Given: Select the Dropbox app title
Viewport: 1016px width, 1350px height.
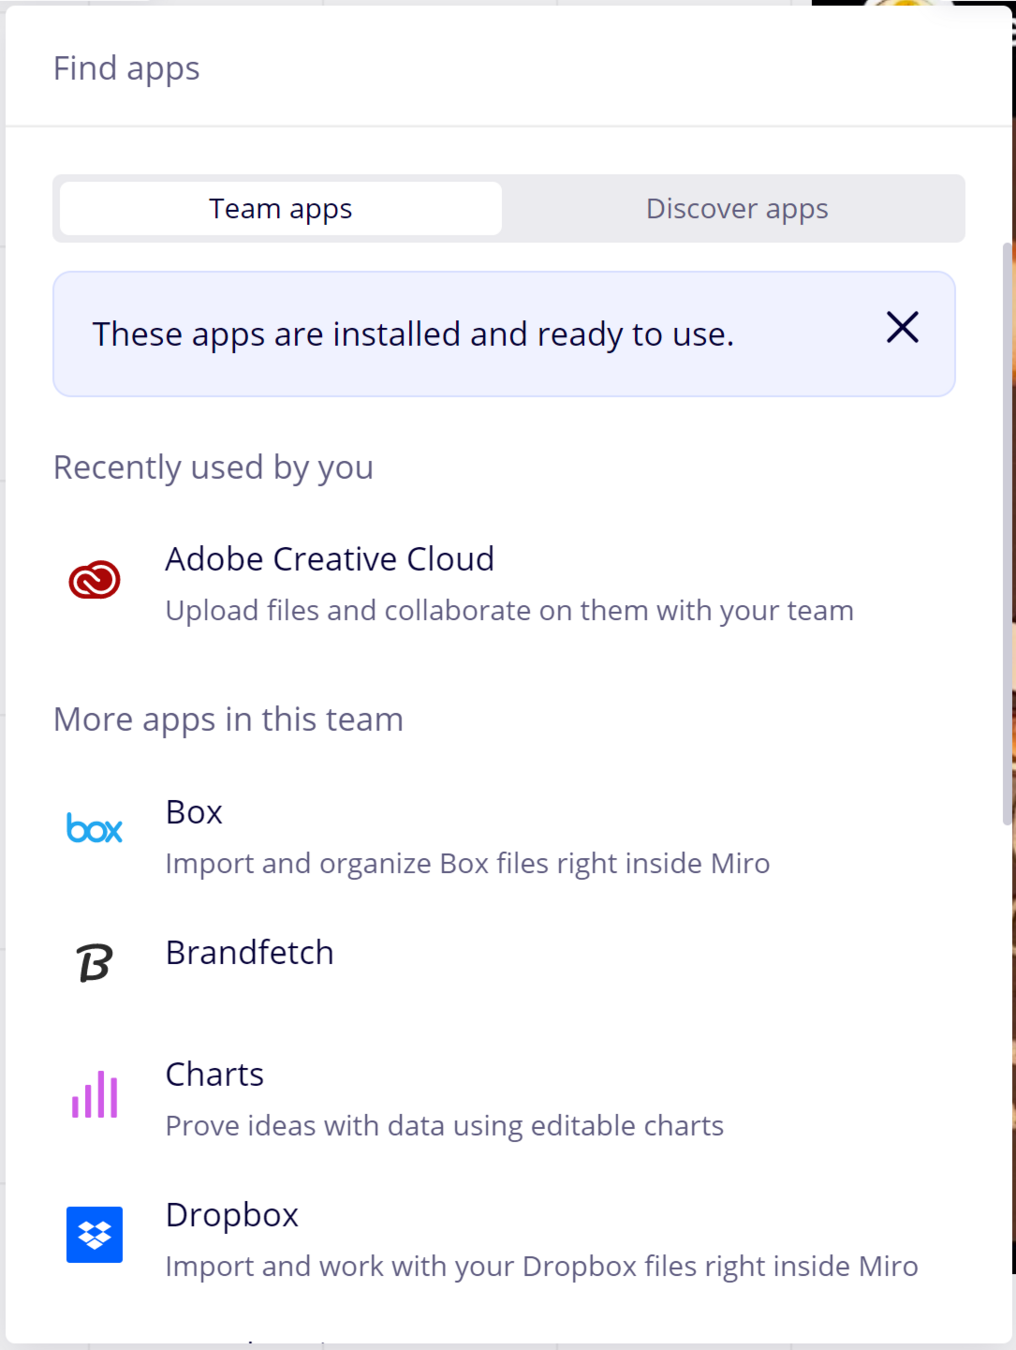Looking at the screenshot, I should (x=232, y=1215).
